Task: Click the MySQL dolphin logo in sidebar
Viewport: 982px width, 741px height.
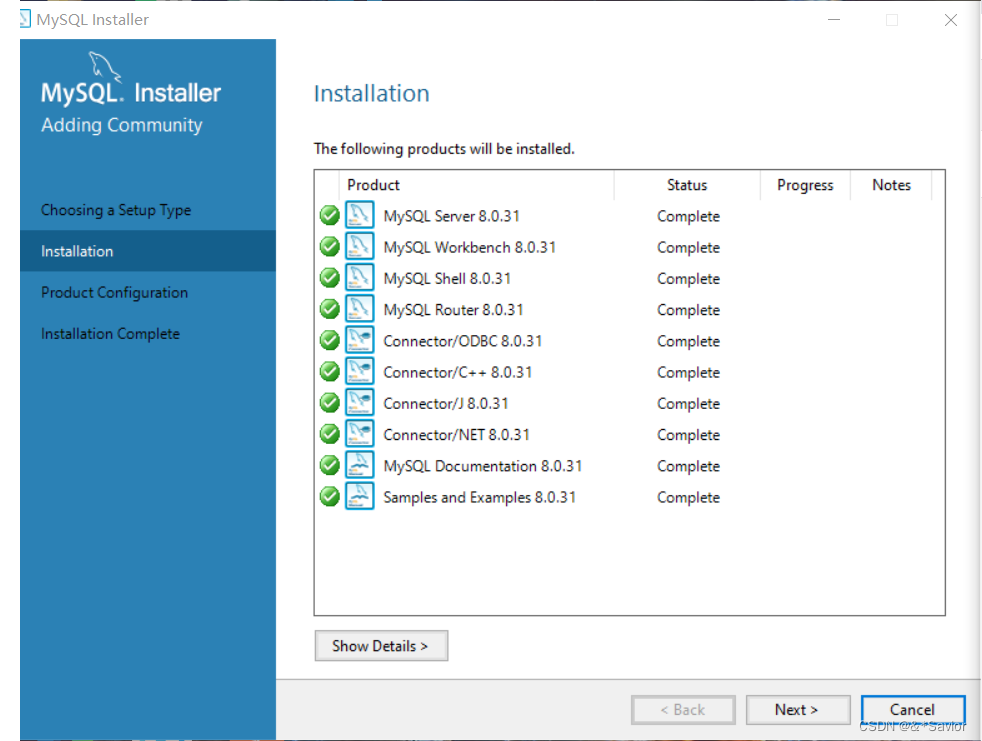Action: [104, 66]
